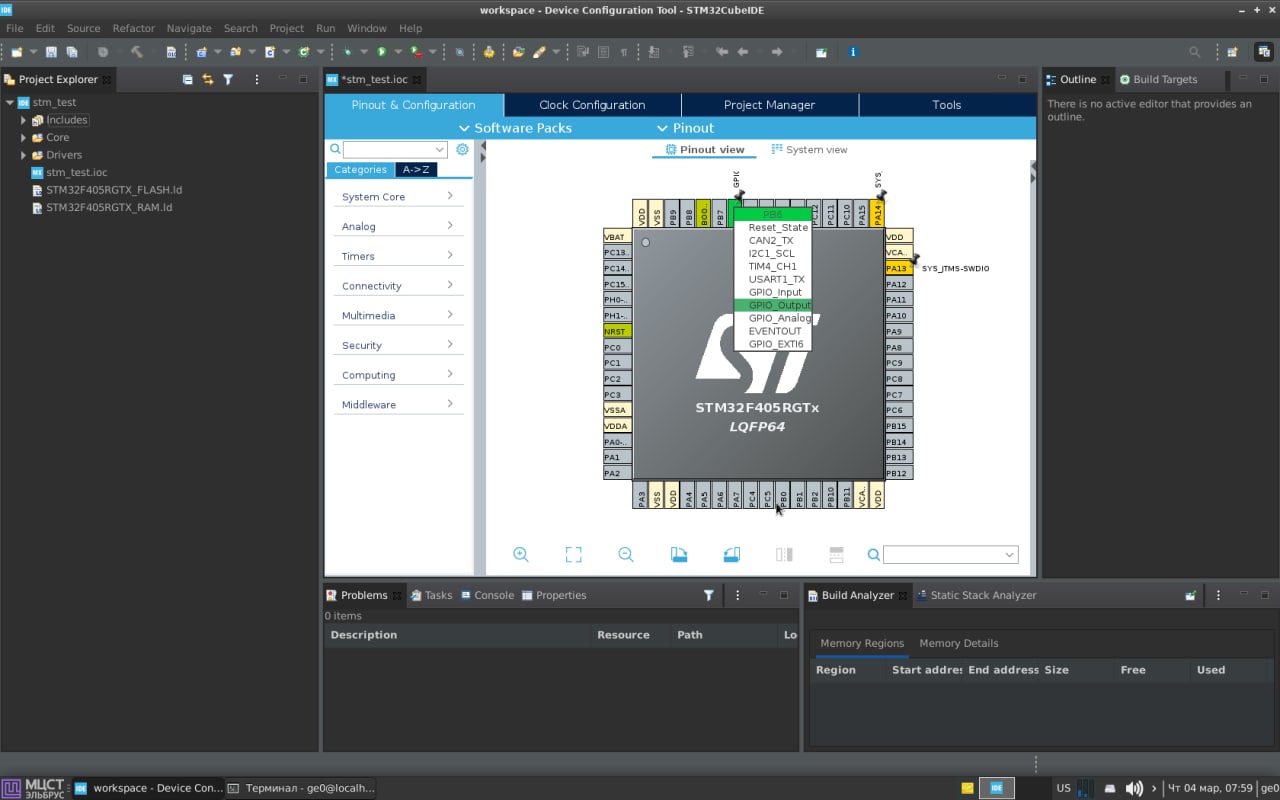Select the A->Z sorting toggle

click(416, 170)
